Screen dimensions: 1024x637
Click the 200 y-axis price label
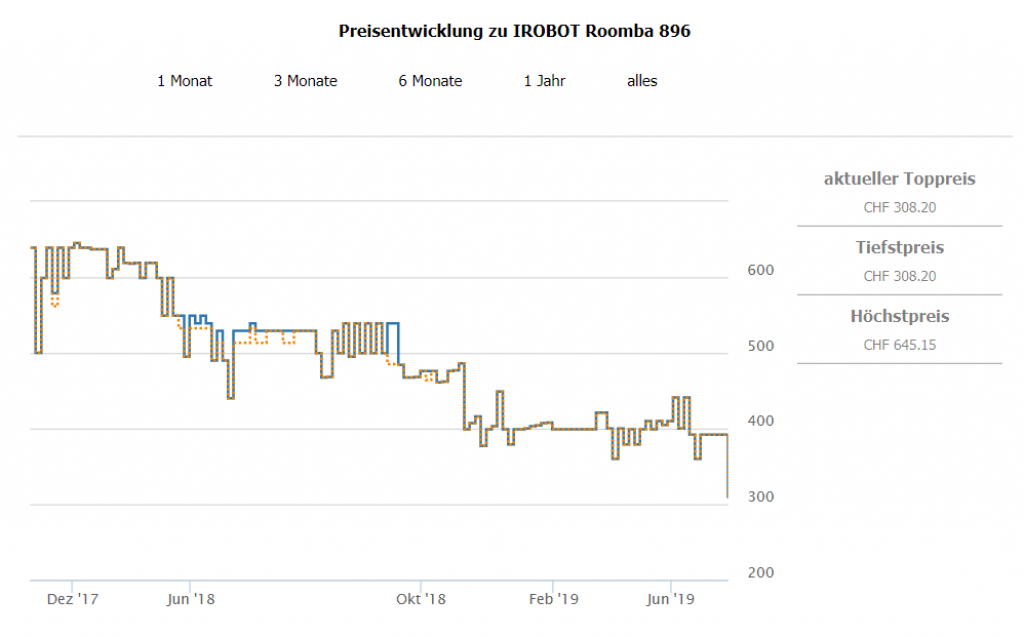click(x=760, y=573)
